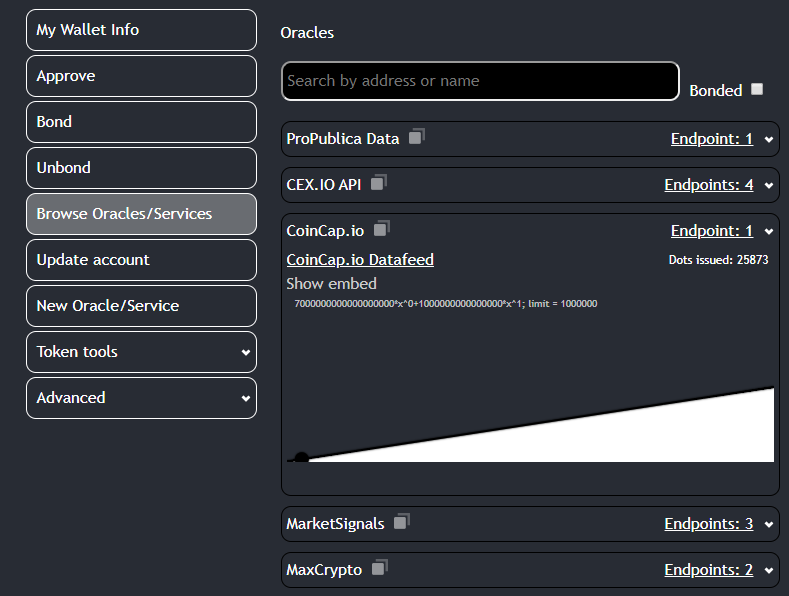Enable the Bonded filter checkbox

pyautogui.click(x=757, y=89)
